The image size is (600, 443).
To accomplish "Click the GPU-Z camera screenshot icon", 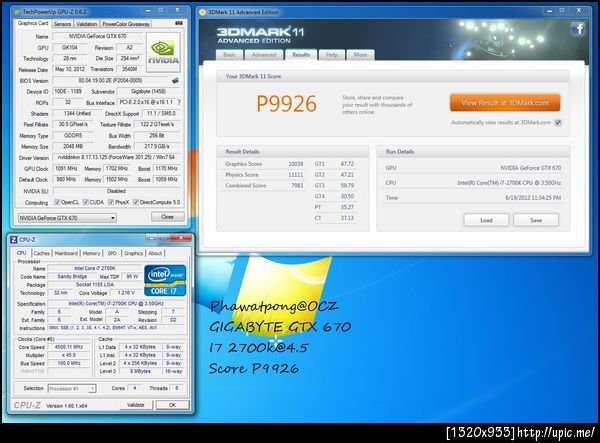I will [178, 23].
